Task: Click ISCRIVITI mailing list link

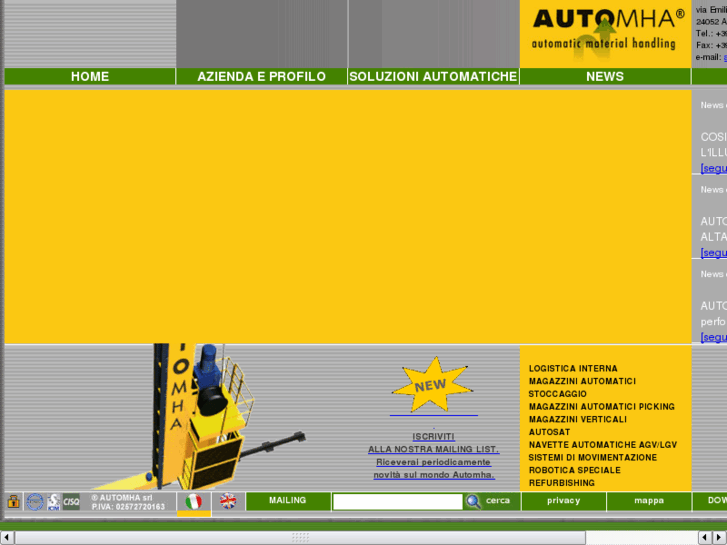Action: tap(434, 436)
